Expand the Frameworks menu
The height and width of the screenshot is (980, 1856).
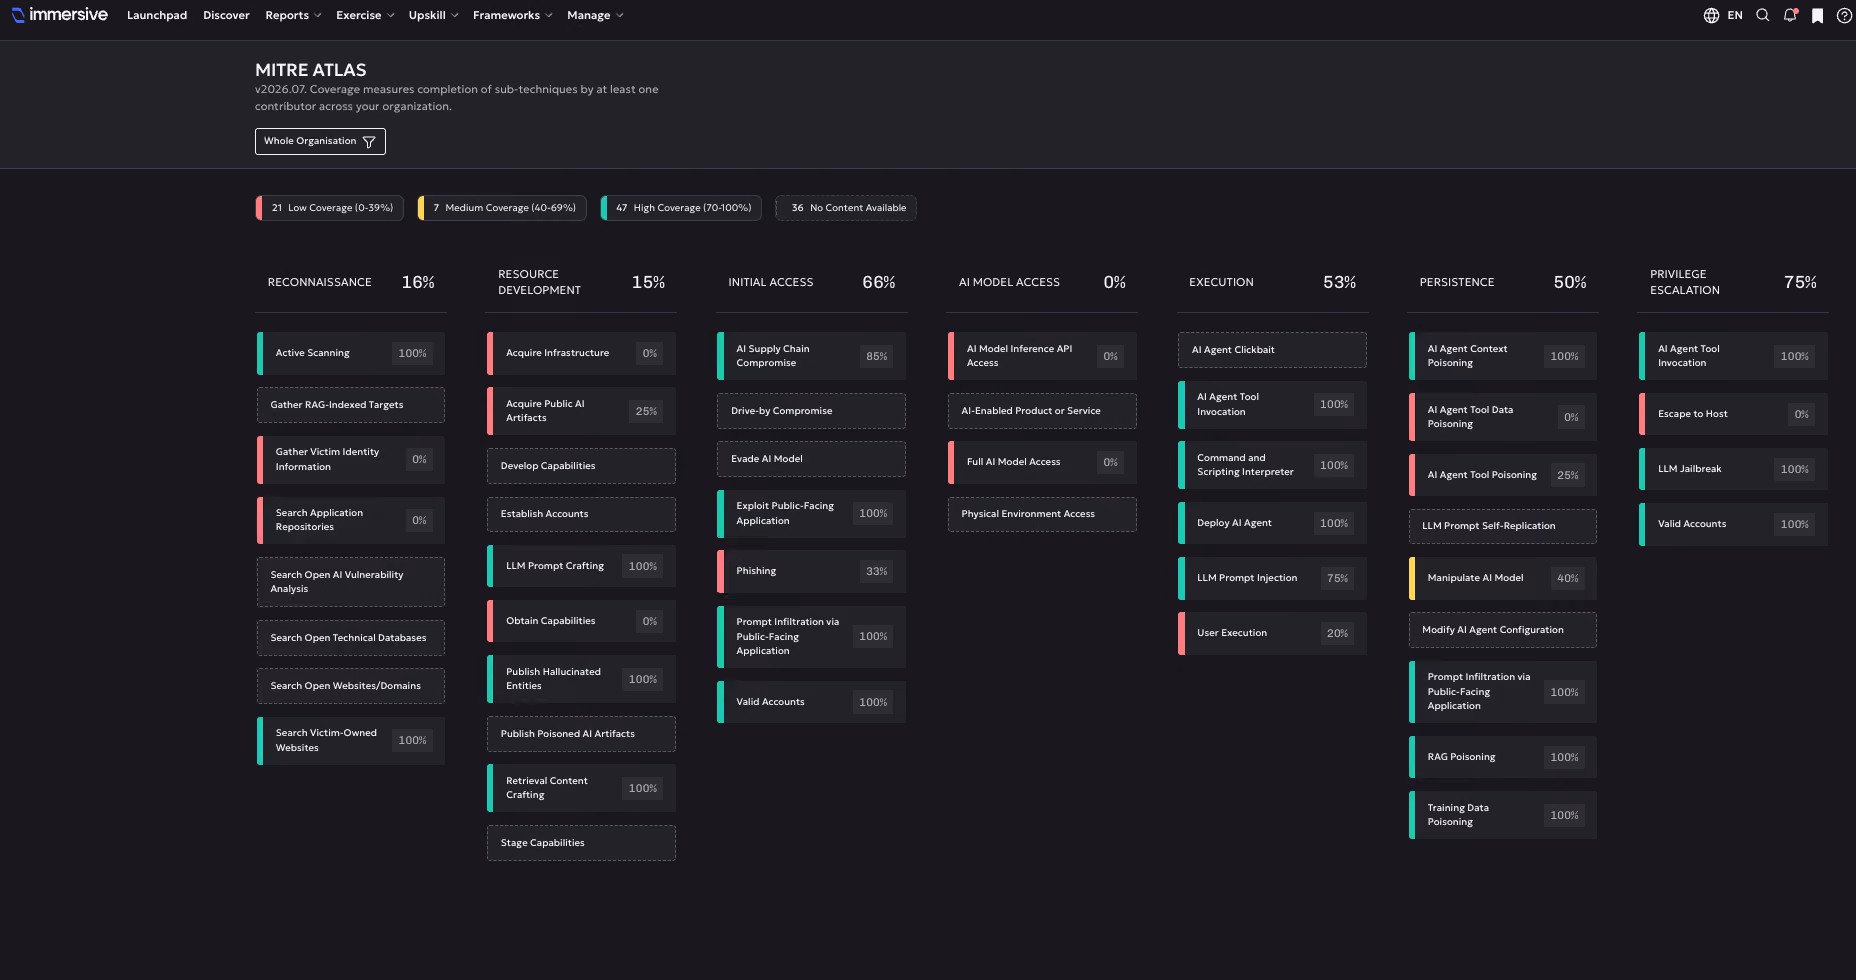pyautogui.click(x=512, y=15)
